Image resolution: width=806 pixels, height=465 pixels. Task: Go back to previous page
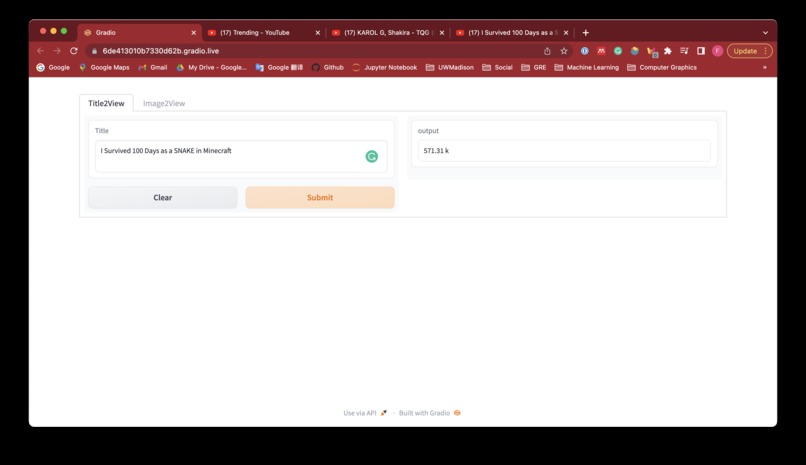[x=41, y=51]
